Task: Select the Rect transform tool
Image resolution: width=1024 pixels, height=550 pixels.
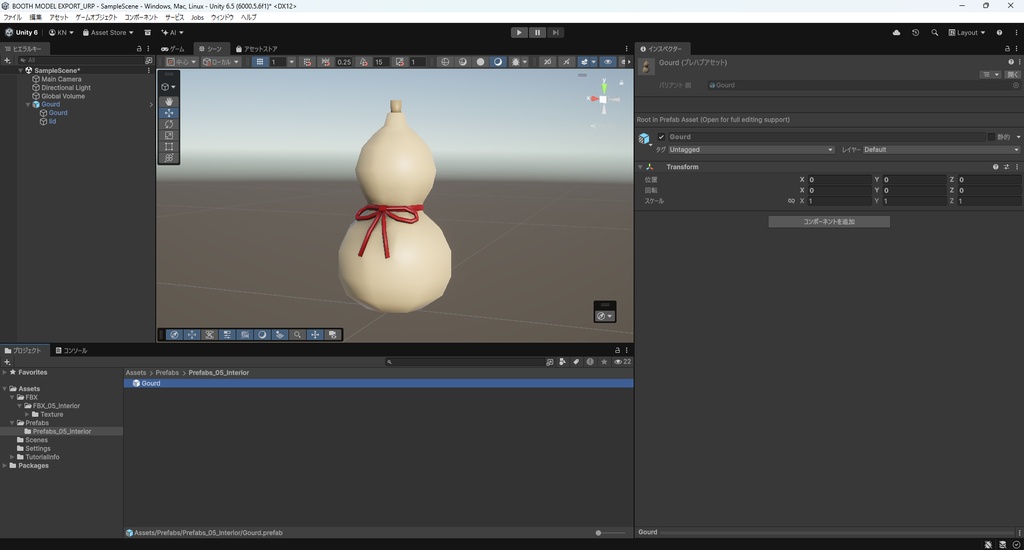Action: point(168,146)
